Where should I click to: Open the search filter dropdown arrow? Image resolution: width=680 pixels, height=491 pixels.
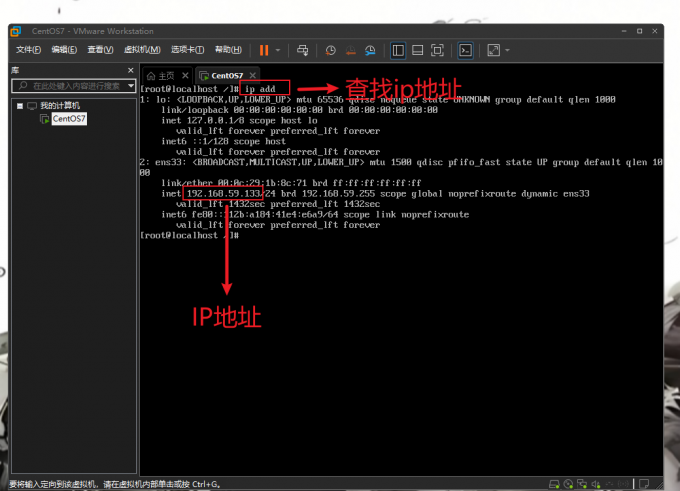pyautogui.click(x=131, y=87)
